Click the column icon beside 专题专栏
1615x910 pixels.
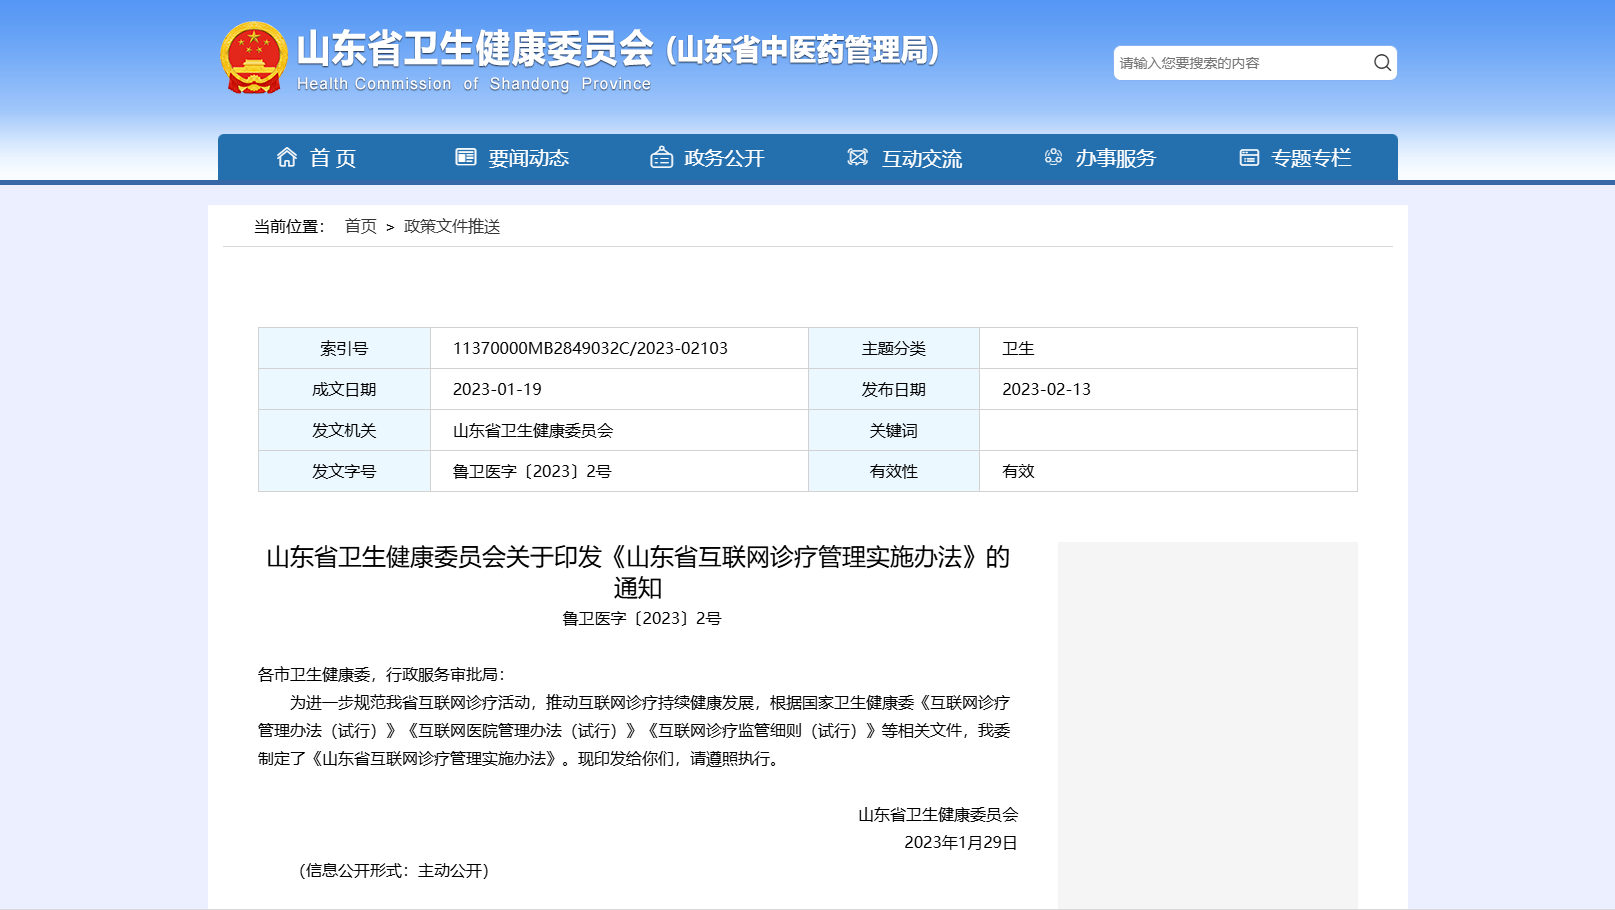[x=1249, y=158]
